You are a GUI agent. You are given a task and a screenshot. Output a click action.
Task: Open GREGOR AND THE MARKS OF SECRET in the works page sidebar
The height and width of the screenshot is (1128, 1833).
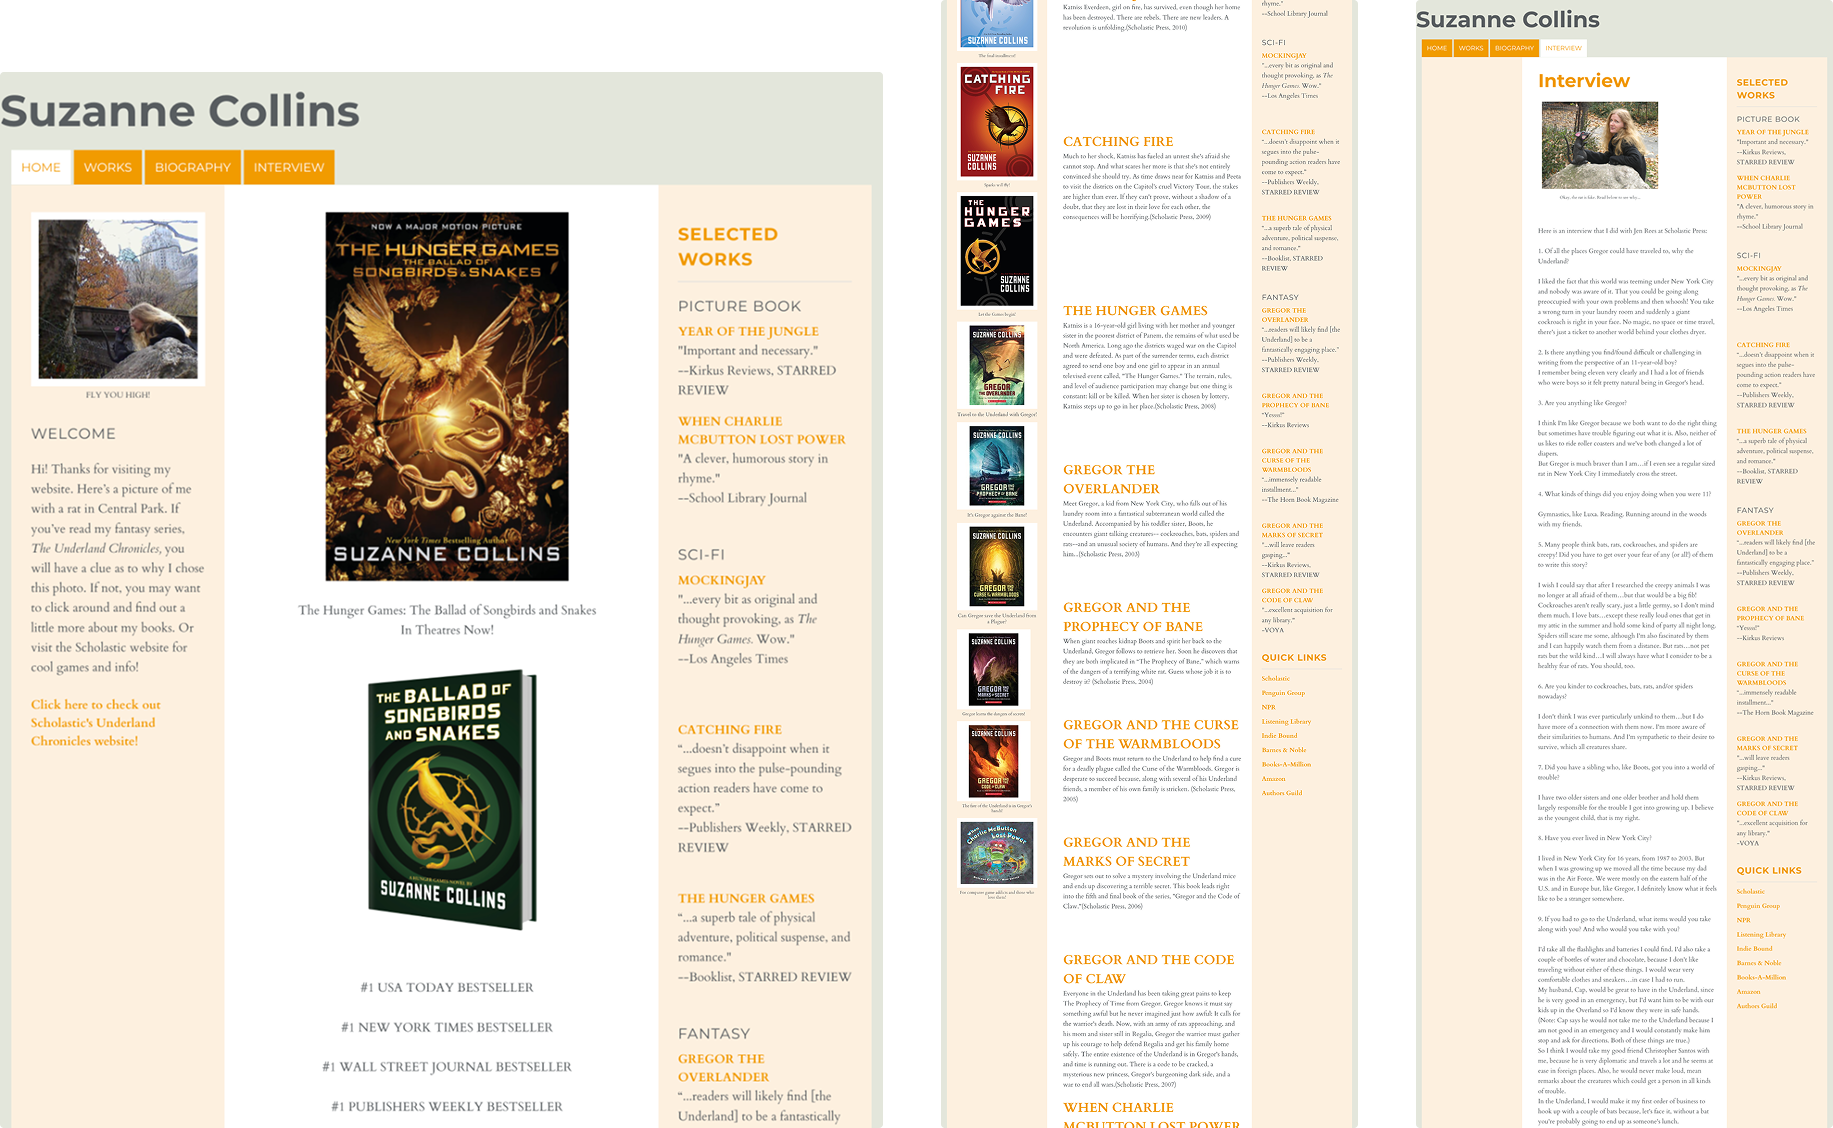[x=1292, y=530]
